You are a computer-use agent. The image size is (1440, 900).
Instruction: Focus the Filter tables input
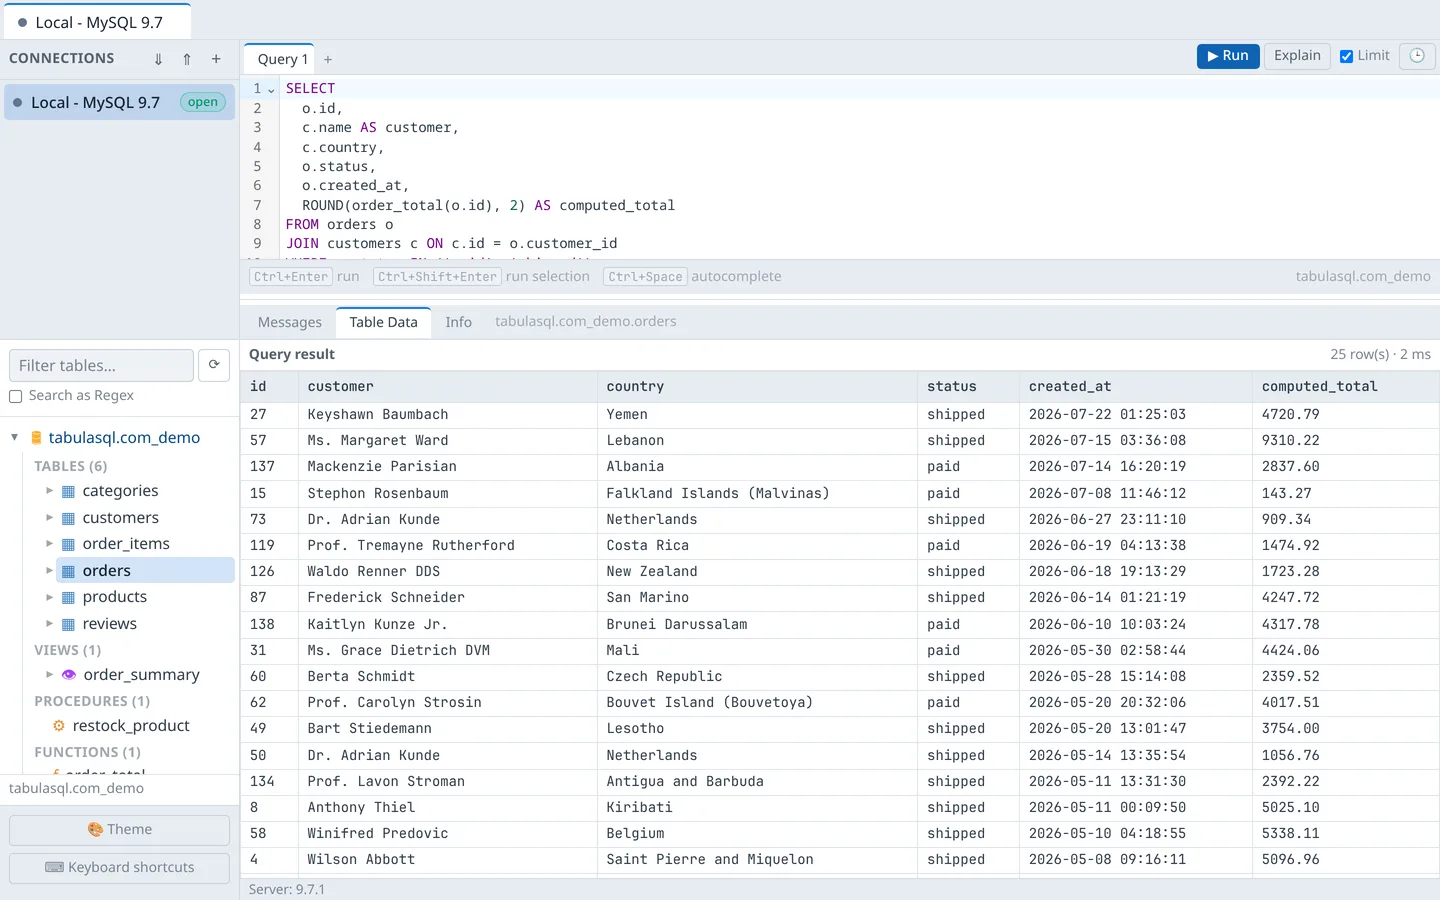tap(101, 365)
